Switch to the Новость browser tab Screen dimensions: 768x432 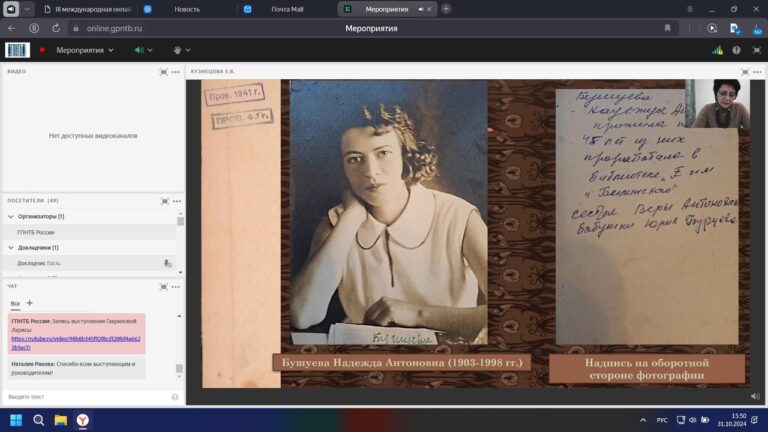187,9
